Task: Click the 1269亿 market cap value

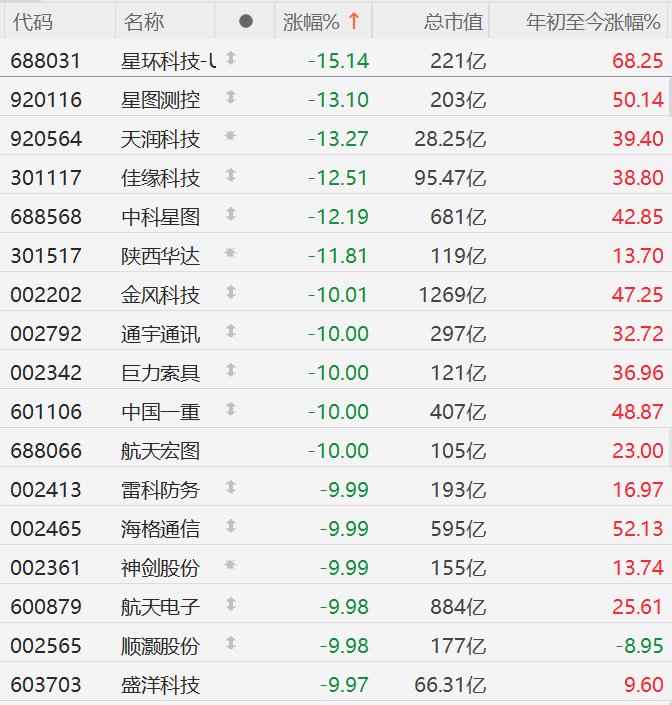Action: click(x=452, y=295)
